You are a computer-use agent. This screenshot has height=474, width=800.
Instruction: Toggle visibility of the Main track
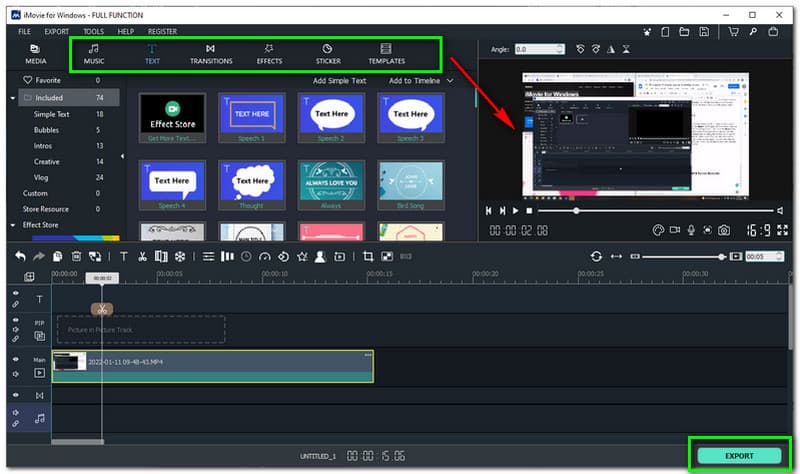tap(16, 359)
